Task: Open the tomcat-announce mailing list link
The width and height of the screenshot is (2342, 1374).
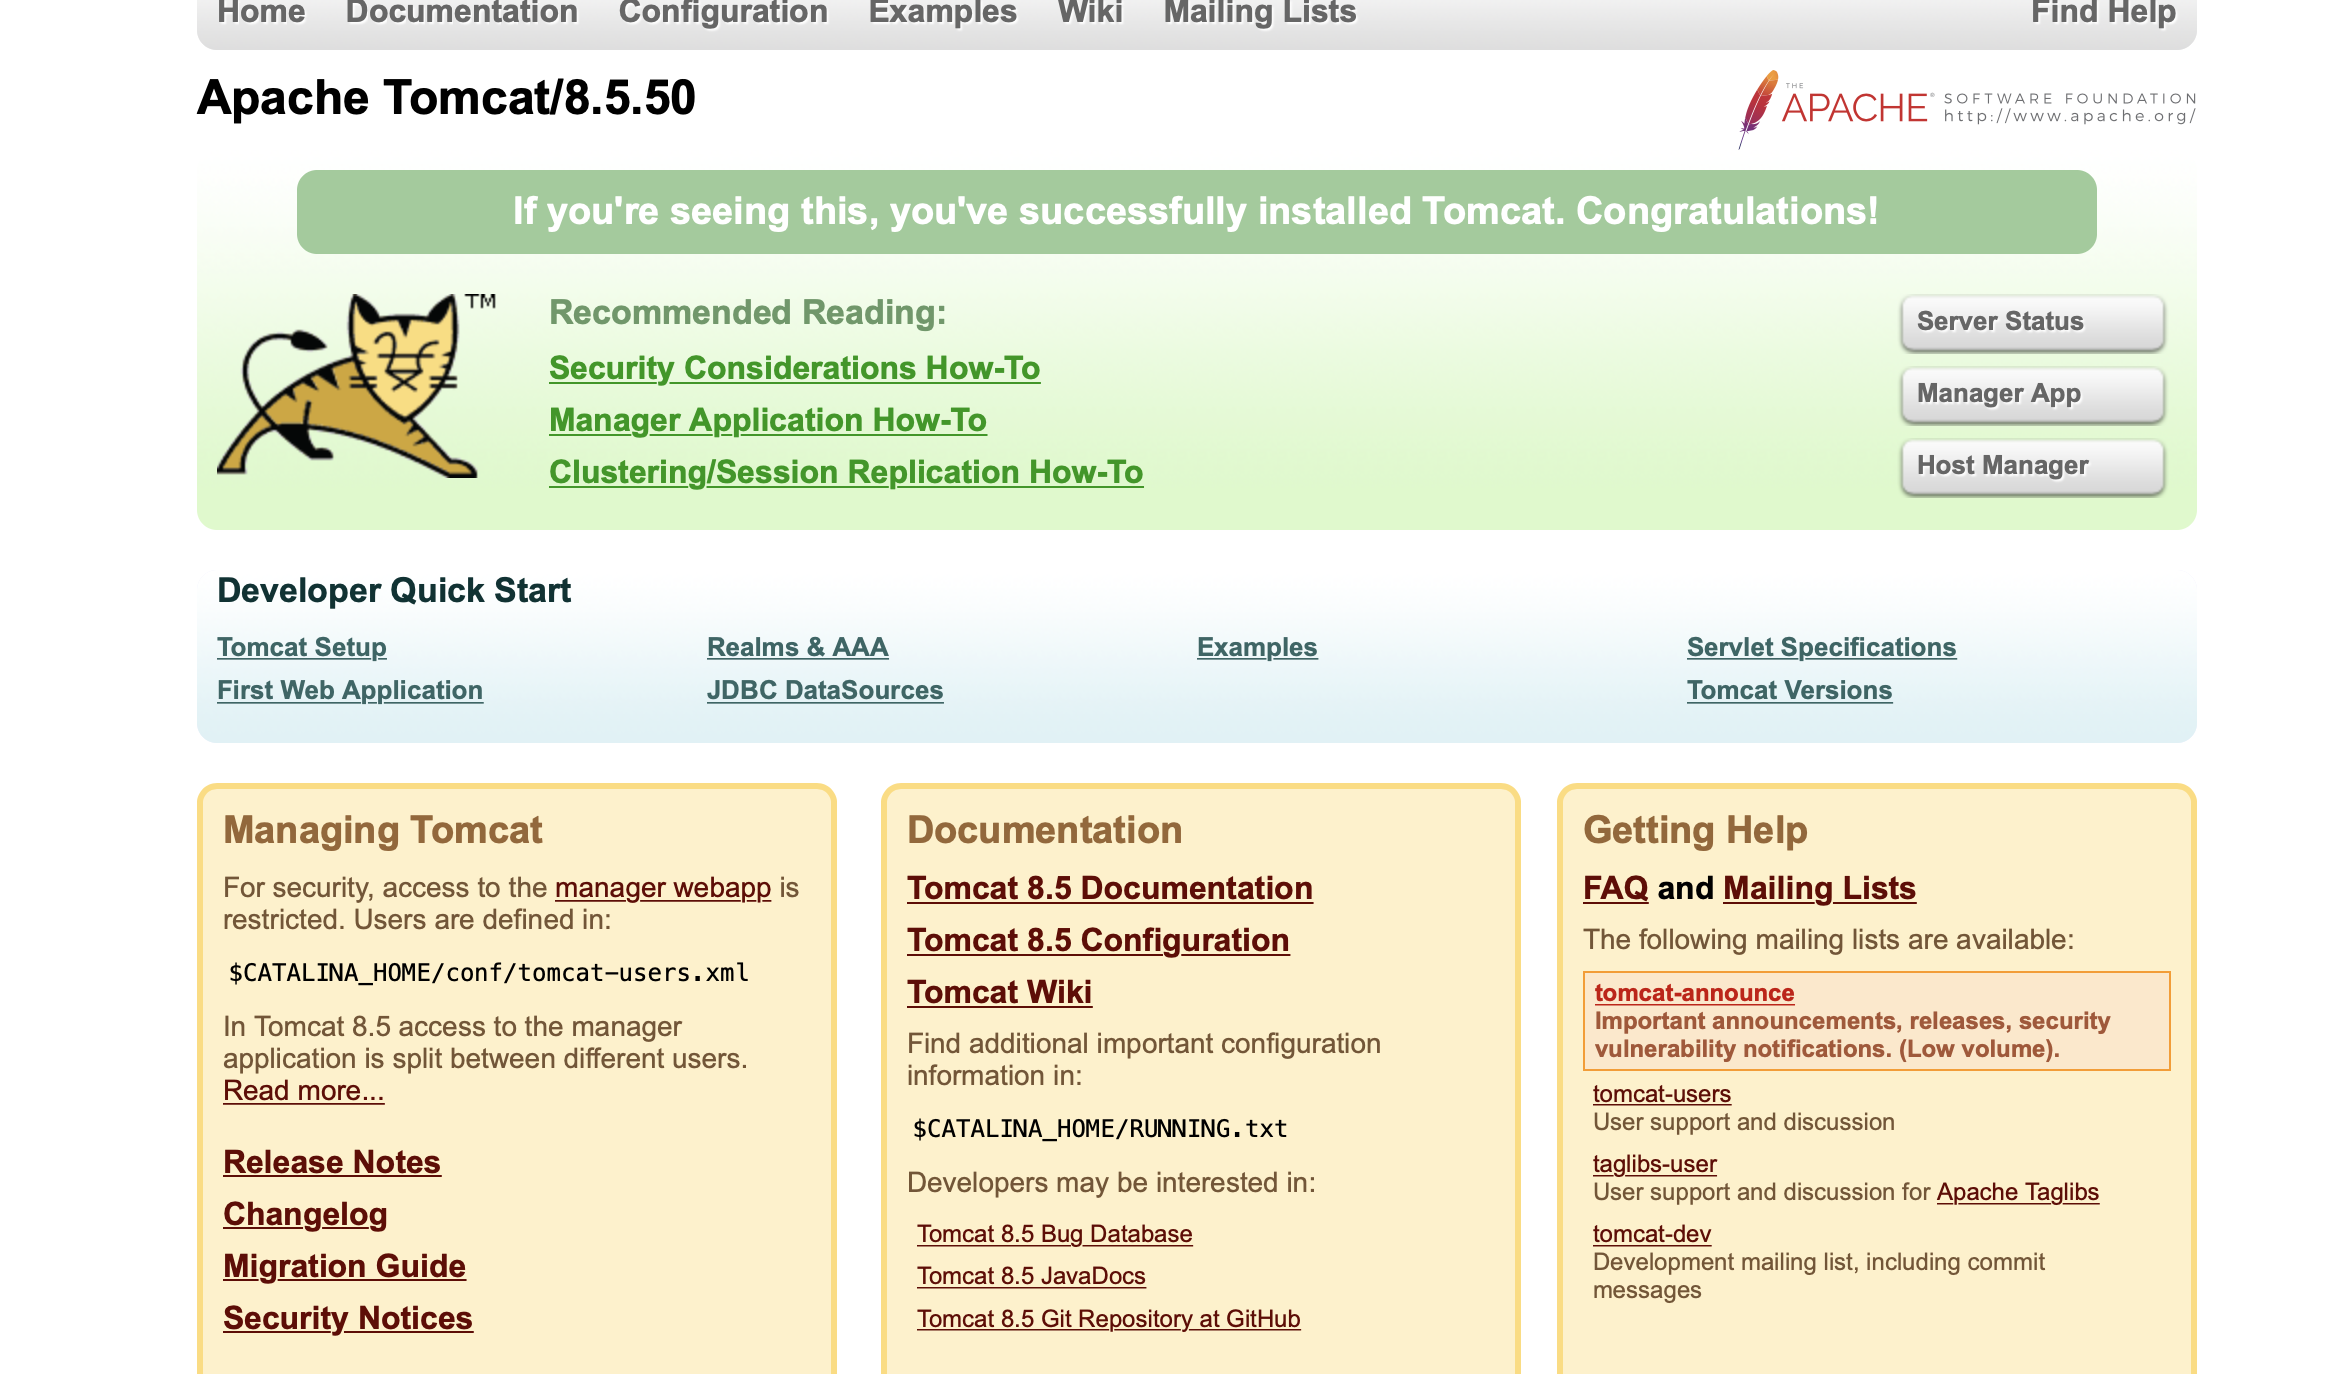Action: [x=1694, y=993]
